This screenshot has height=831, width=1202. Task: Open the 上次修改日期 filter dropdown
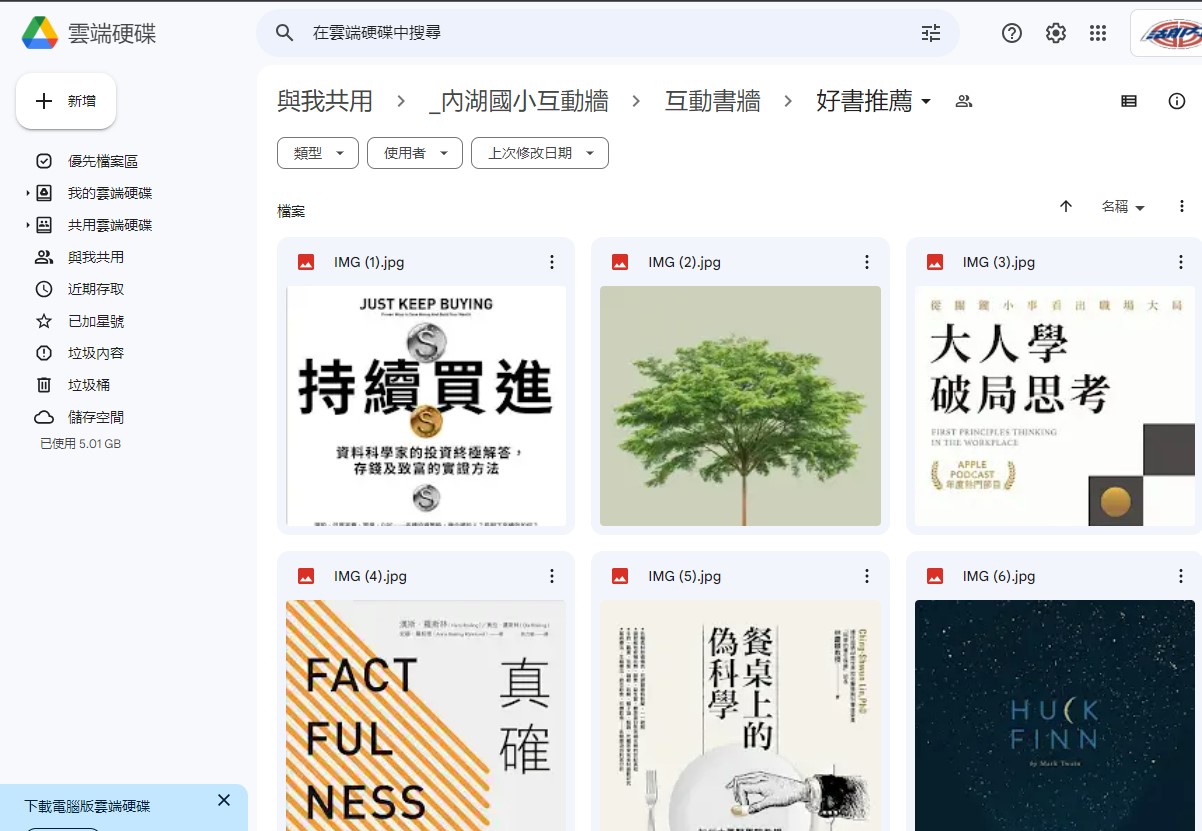pos(540,153)
